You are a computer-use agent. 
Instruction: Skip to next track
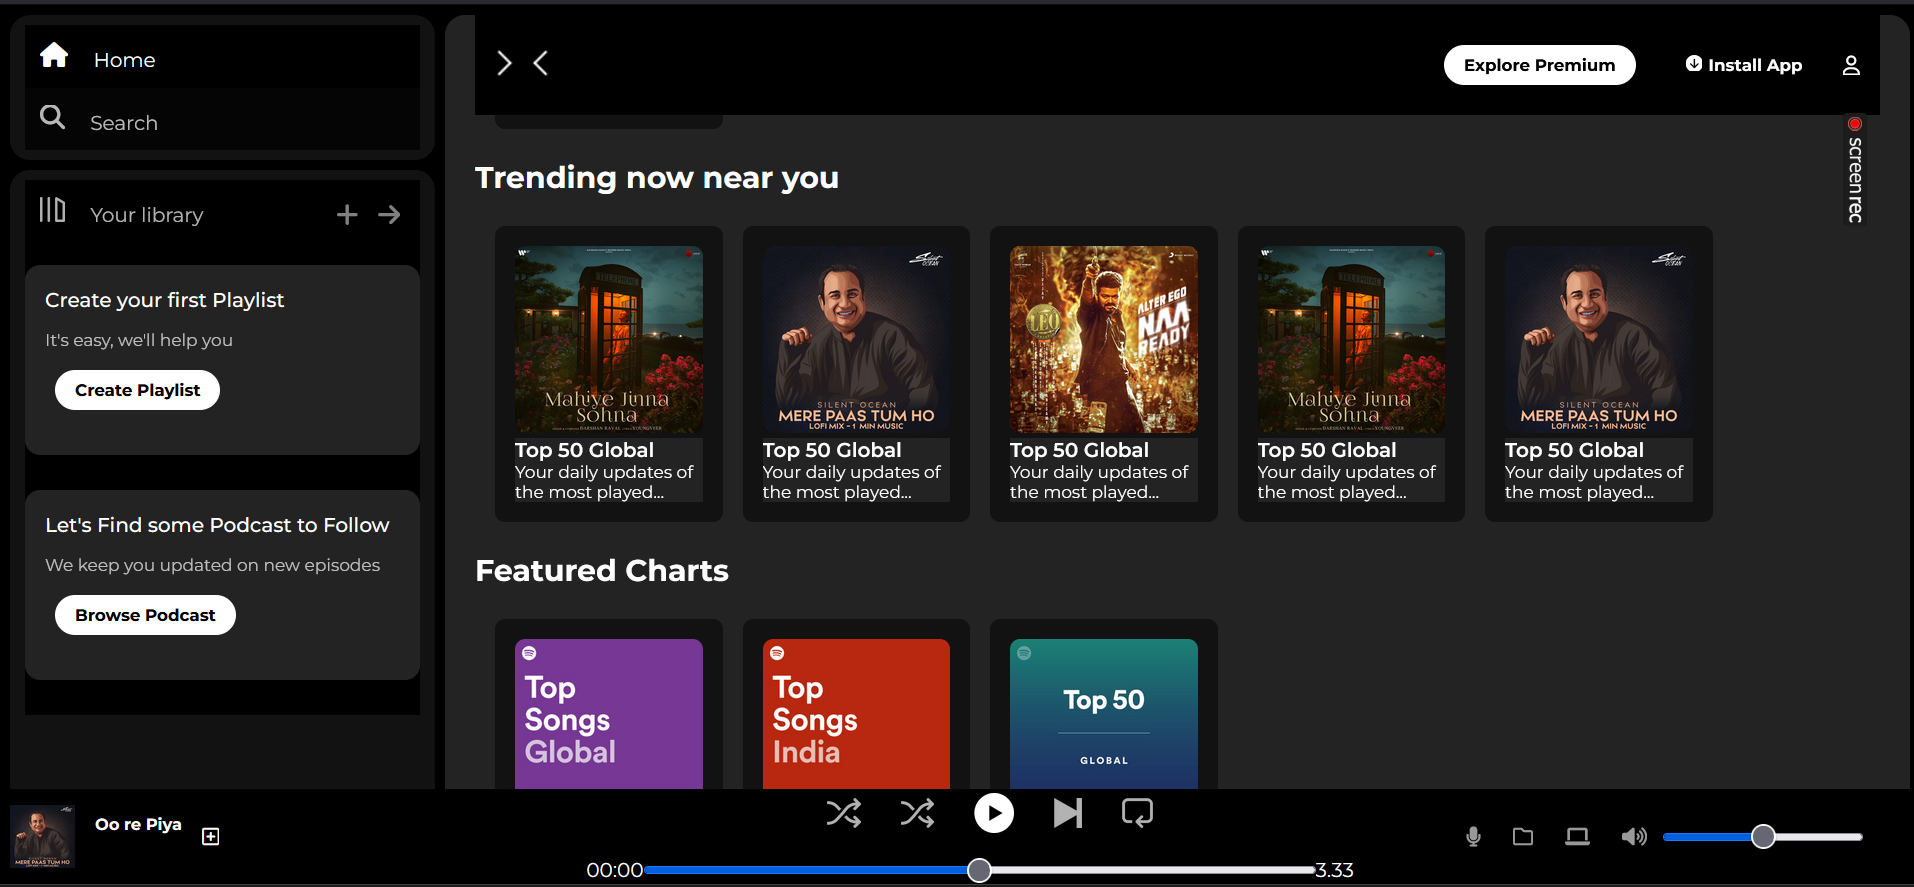(1068, 813)
